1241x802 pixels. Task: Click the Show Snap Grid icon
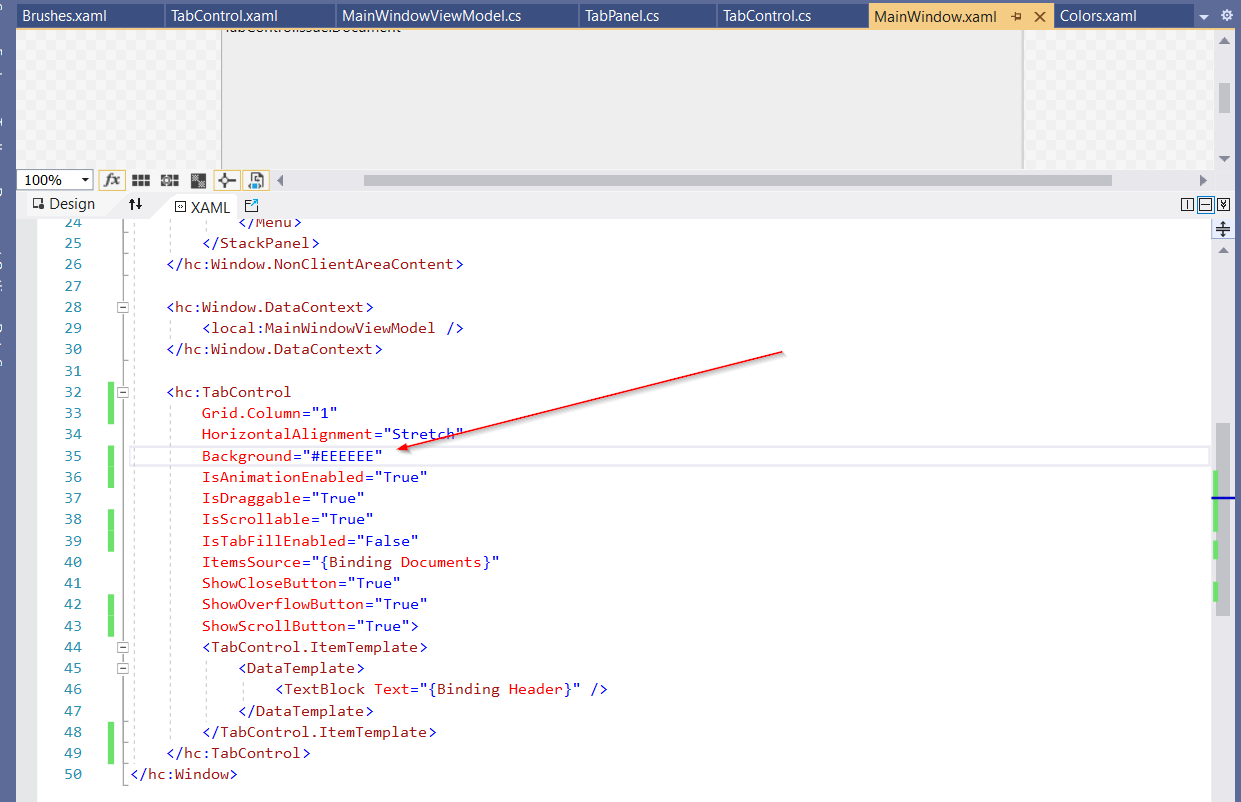[140, 180]
